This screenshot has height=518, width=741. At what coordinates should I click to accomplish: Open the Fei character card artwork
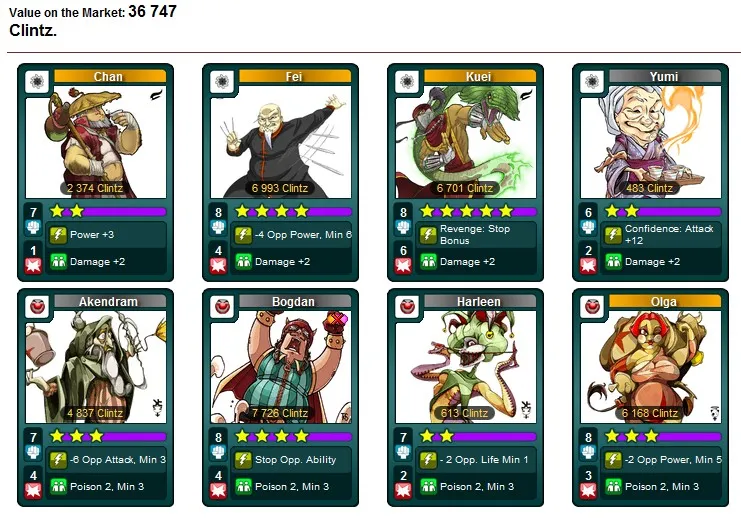pos(281,142)
